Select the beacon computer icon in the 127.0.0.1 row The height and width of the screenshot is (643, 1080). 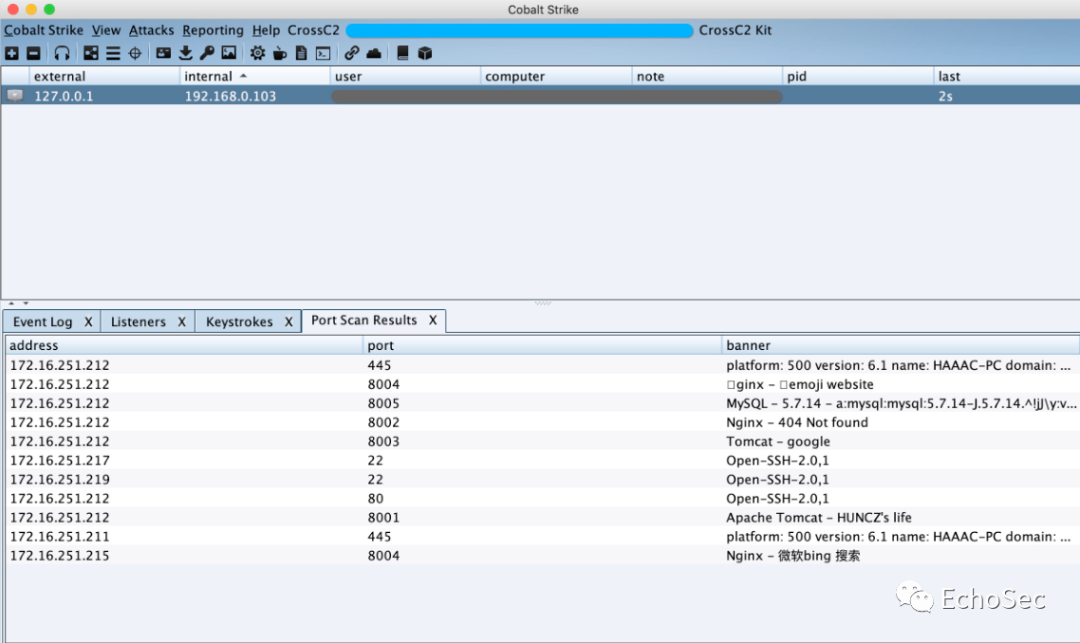point(15,96)
